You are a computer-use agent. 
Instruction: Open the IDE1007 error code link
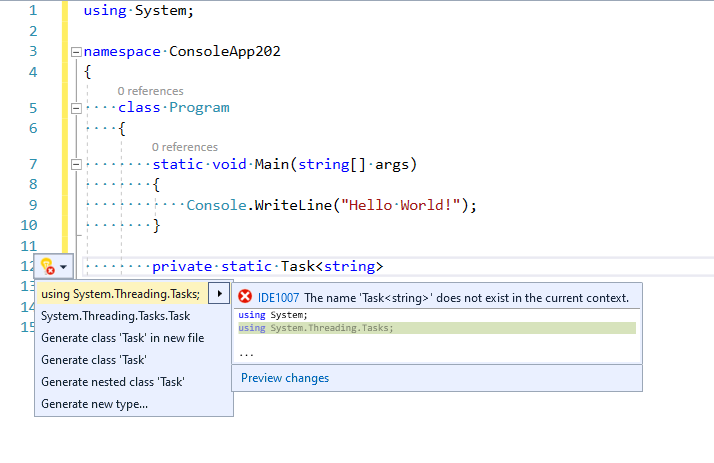tap(278, 298)
